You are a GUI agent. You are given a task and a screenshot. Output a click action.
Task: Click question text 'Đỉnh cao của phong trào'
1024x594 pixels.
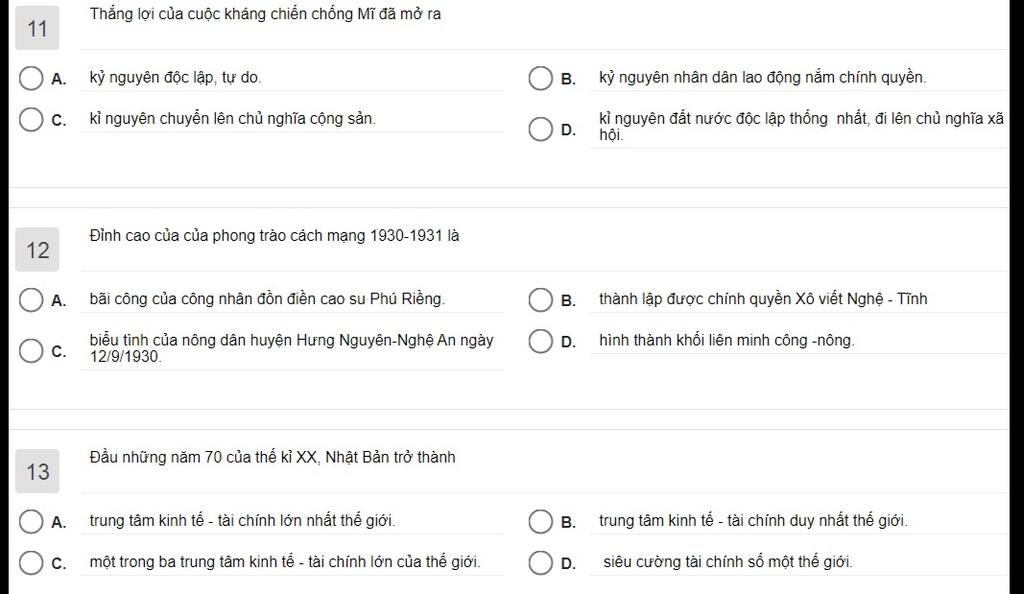274,236
